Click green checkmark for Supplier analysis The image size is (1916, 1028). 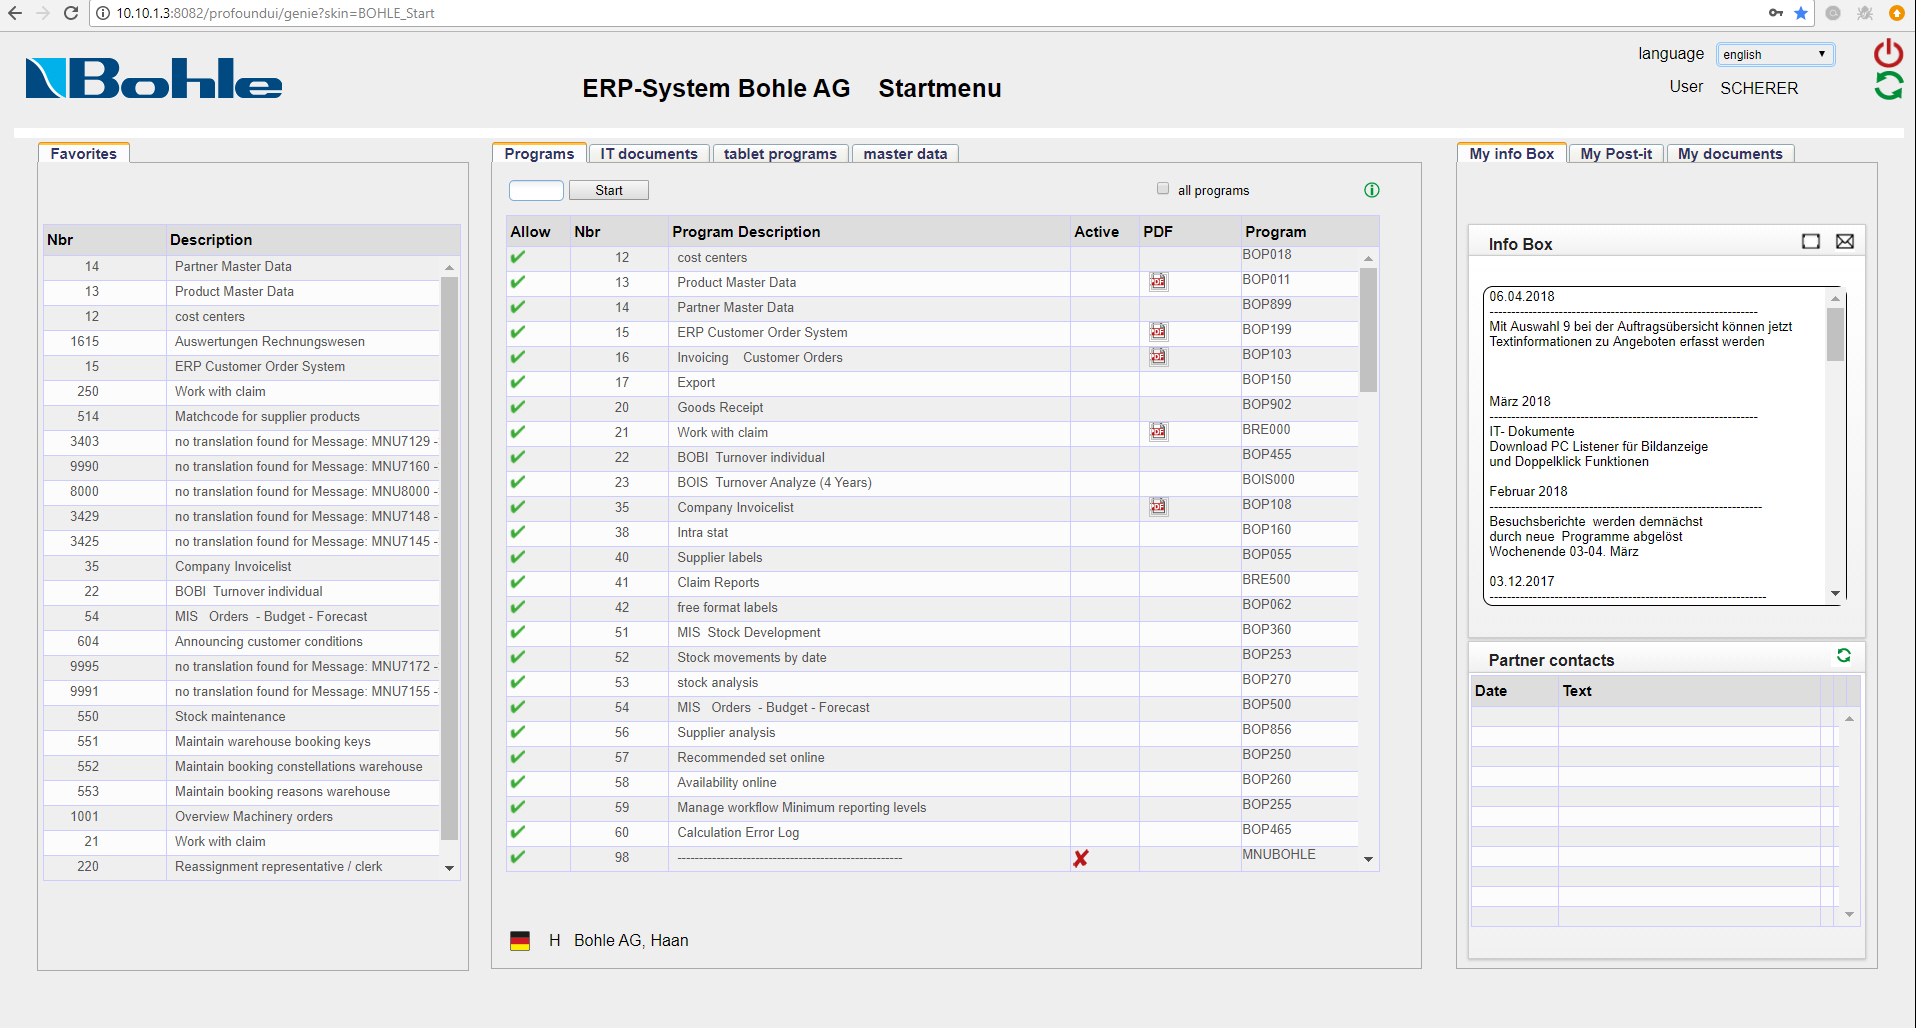[x=518, y=732]
